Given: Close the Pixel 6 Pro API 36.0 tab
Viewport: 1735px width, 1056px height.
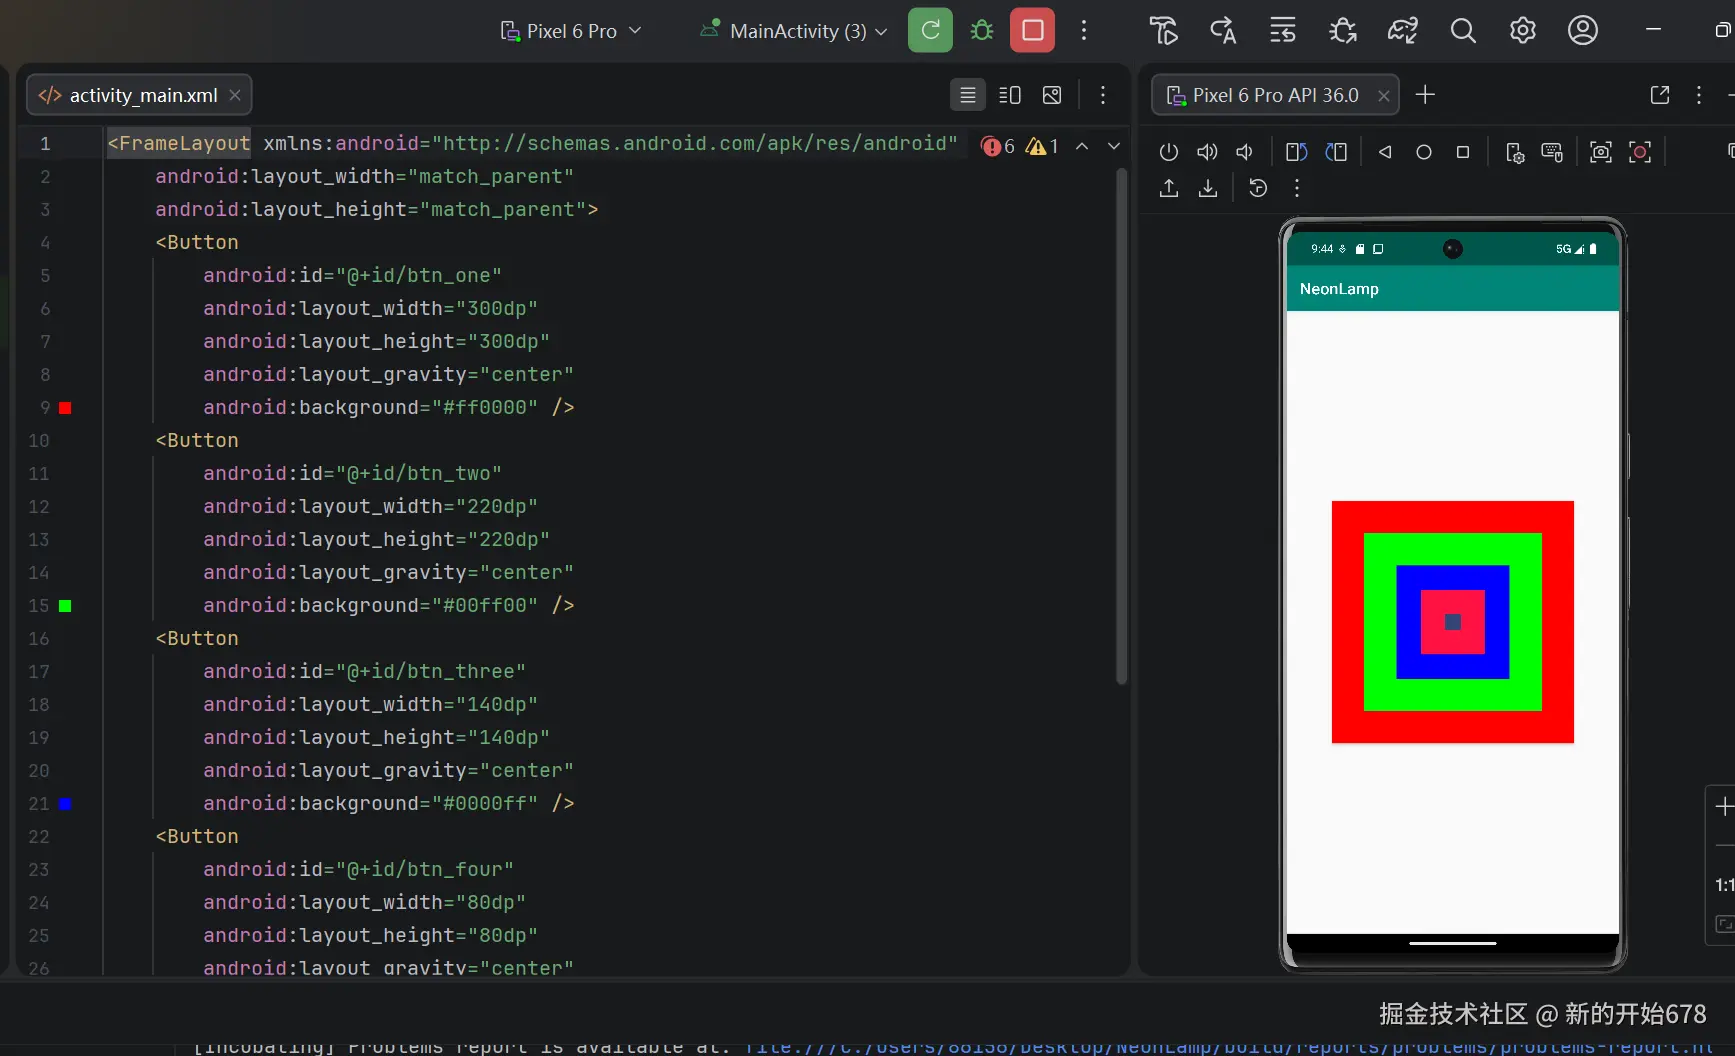Looking at the screenshot, I should (1384, 95).
